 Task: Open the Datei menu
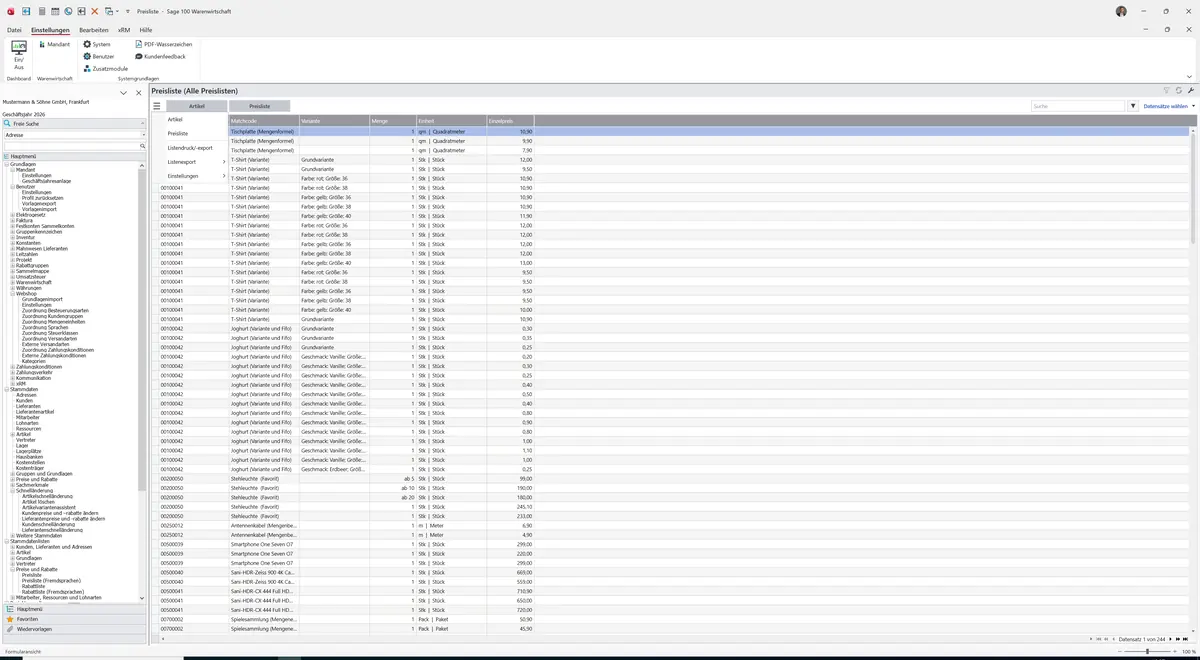point(14,30)
